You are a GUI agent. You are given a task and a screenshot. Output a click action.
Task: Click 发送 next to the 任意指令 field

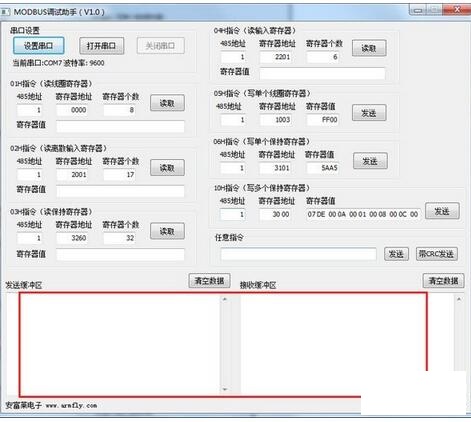click(396, 254)
